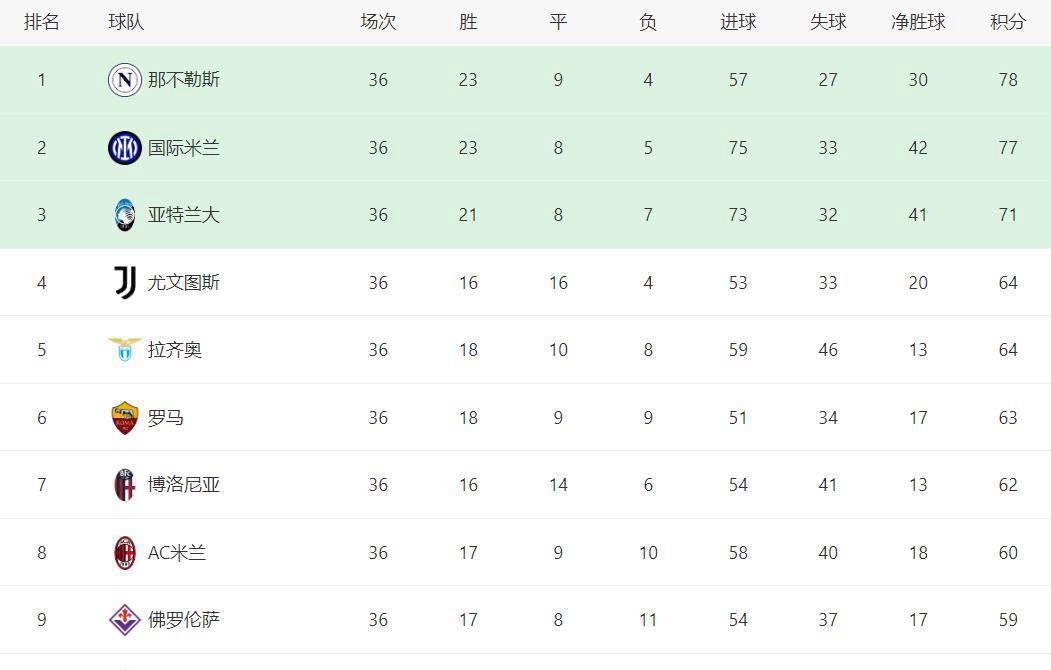Select the 博洛尼亚 team name

[184, 484]
